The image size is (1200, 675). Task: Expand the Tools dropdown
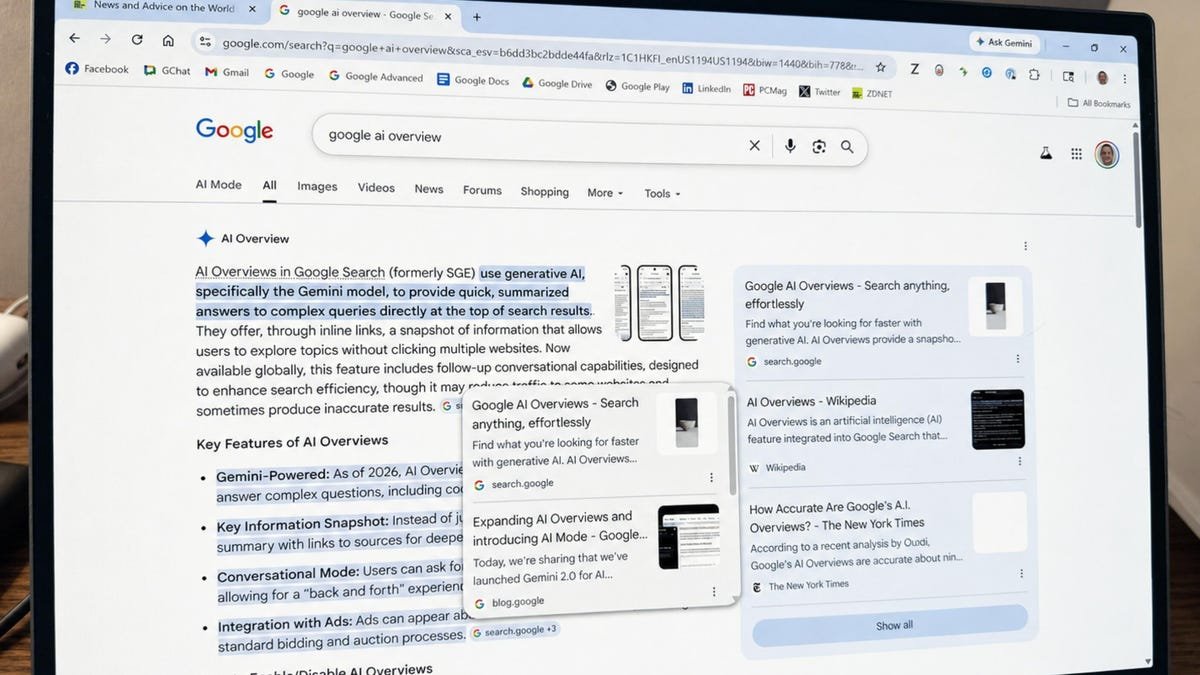point(662,194)
